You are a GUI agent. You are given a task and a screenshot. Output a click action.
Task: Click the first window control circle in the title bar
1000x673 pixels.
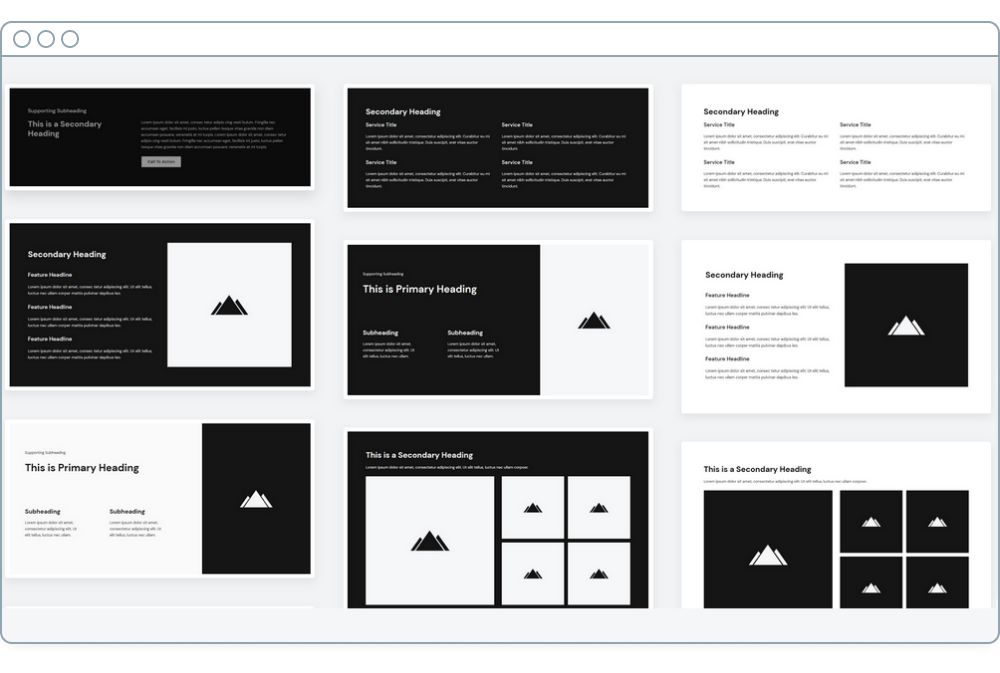(x=22, y=39)
